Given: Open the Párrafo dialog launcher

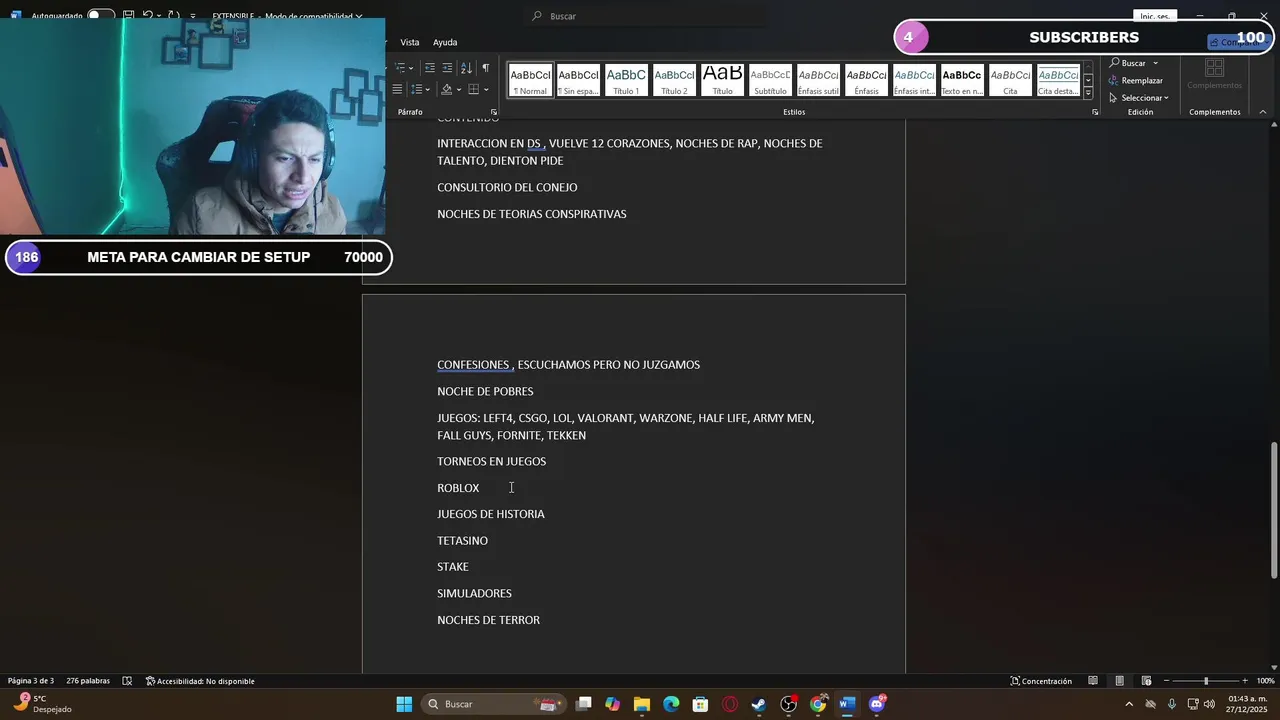Looking at the screenshot, I should (x=494, y=112).
